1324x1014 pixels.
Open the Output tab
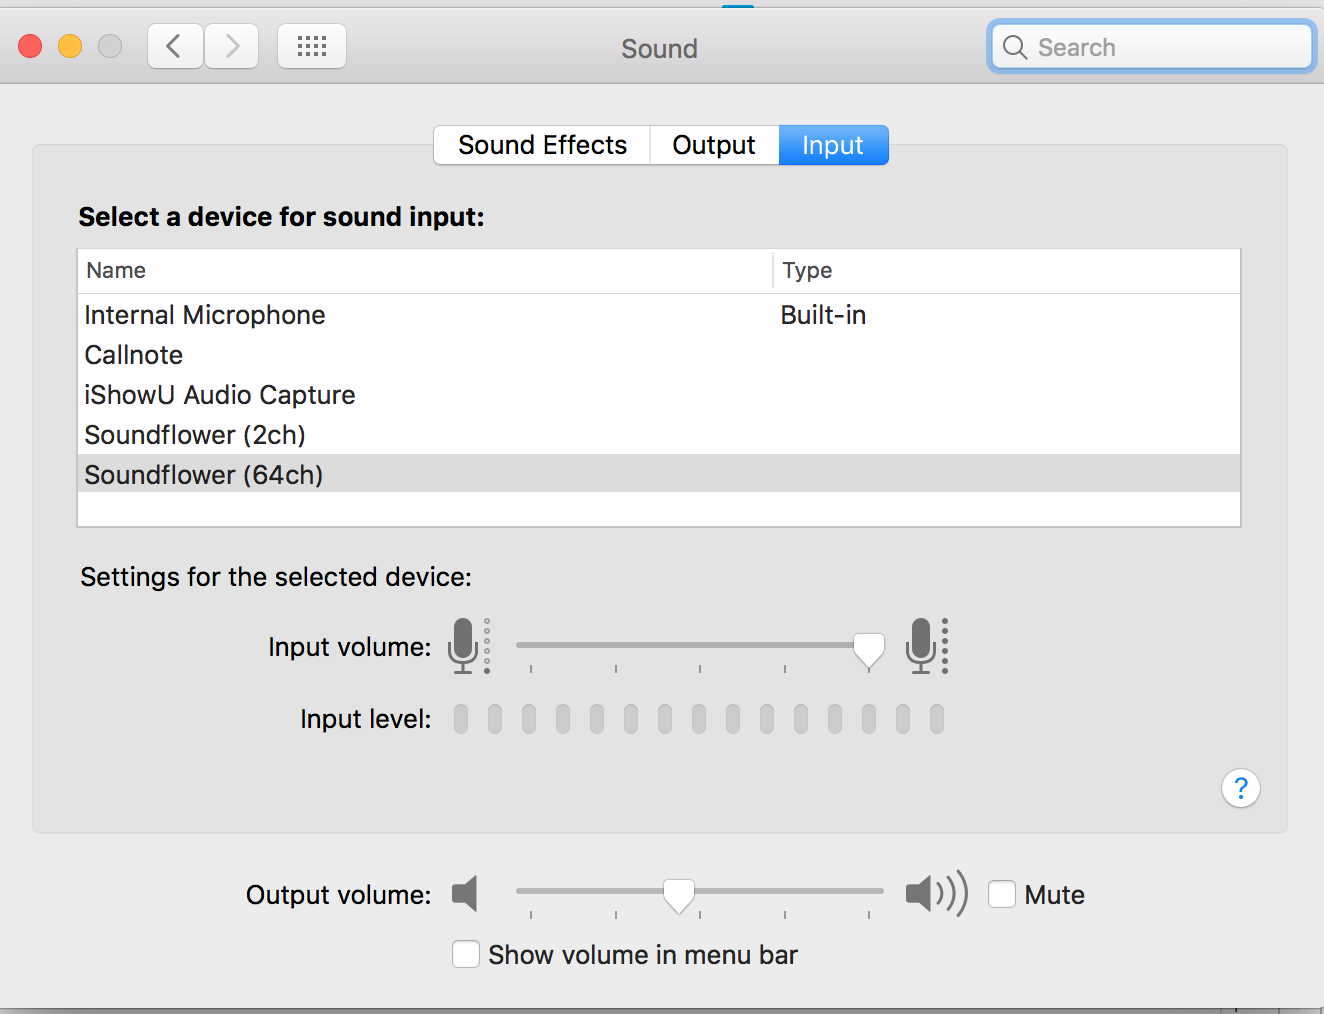tap(714, 145)
